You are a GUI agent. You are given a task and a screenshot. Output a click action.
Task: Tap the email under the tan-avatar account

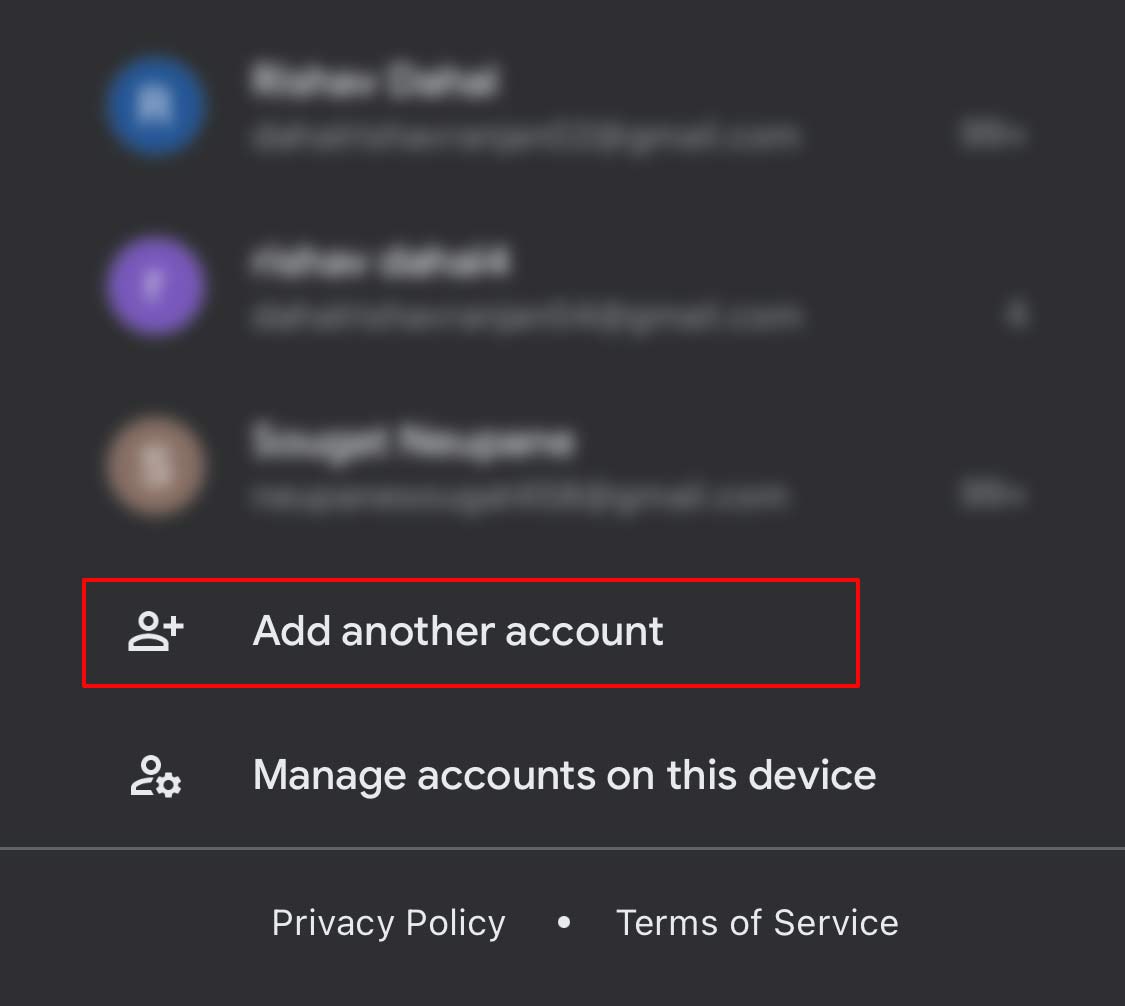pyautogui.click(x=519, y=496)
